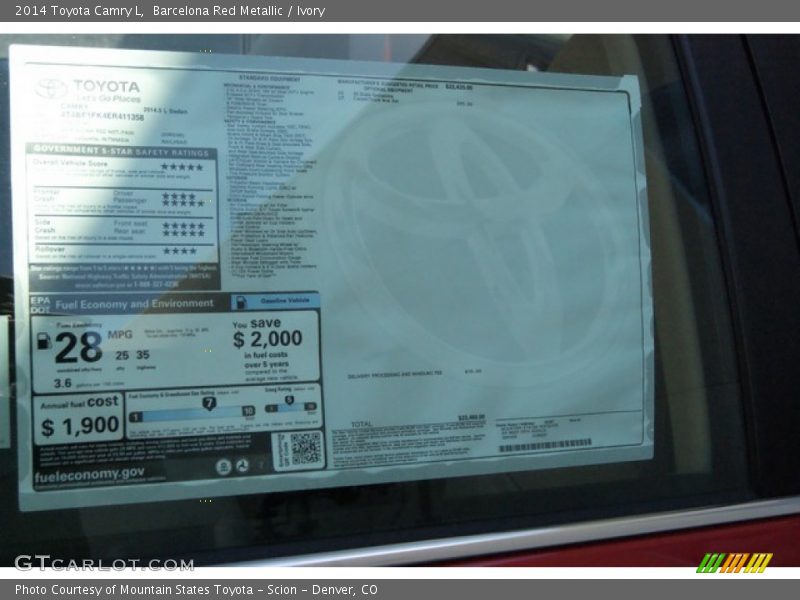This screenshot has width=800, height=600.
Task: Click 'Barcelona Red Metallic / Ivory' caption text
Action: [x=239, y=10]
